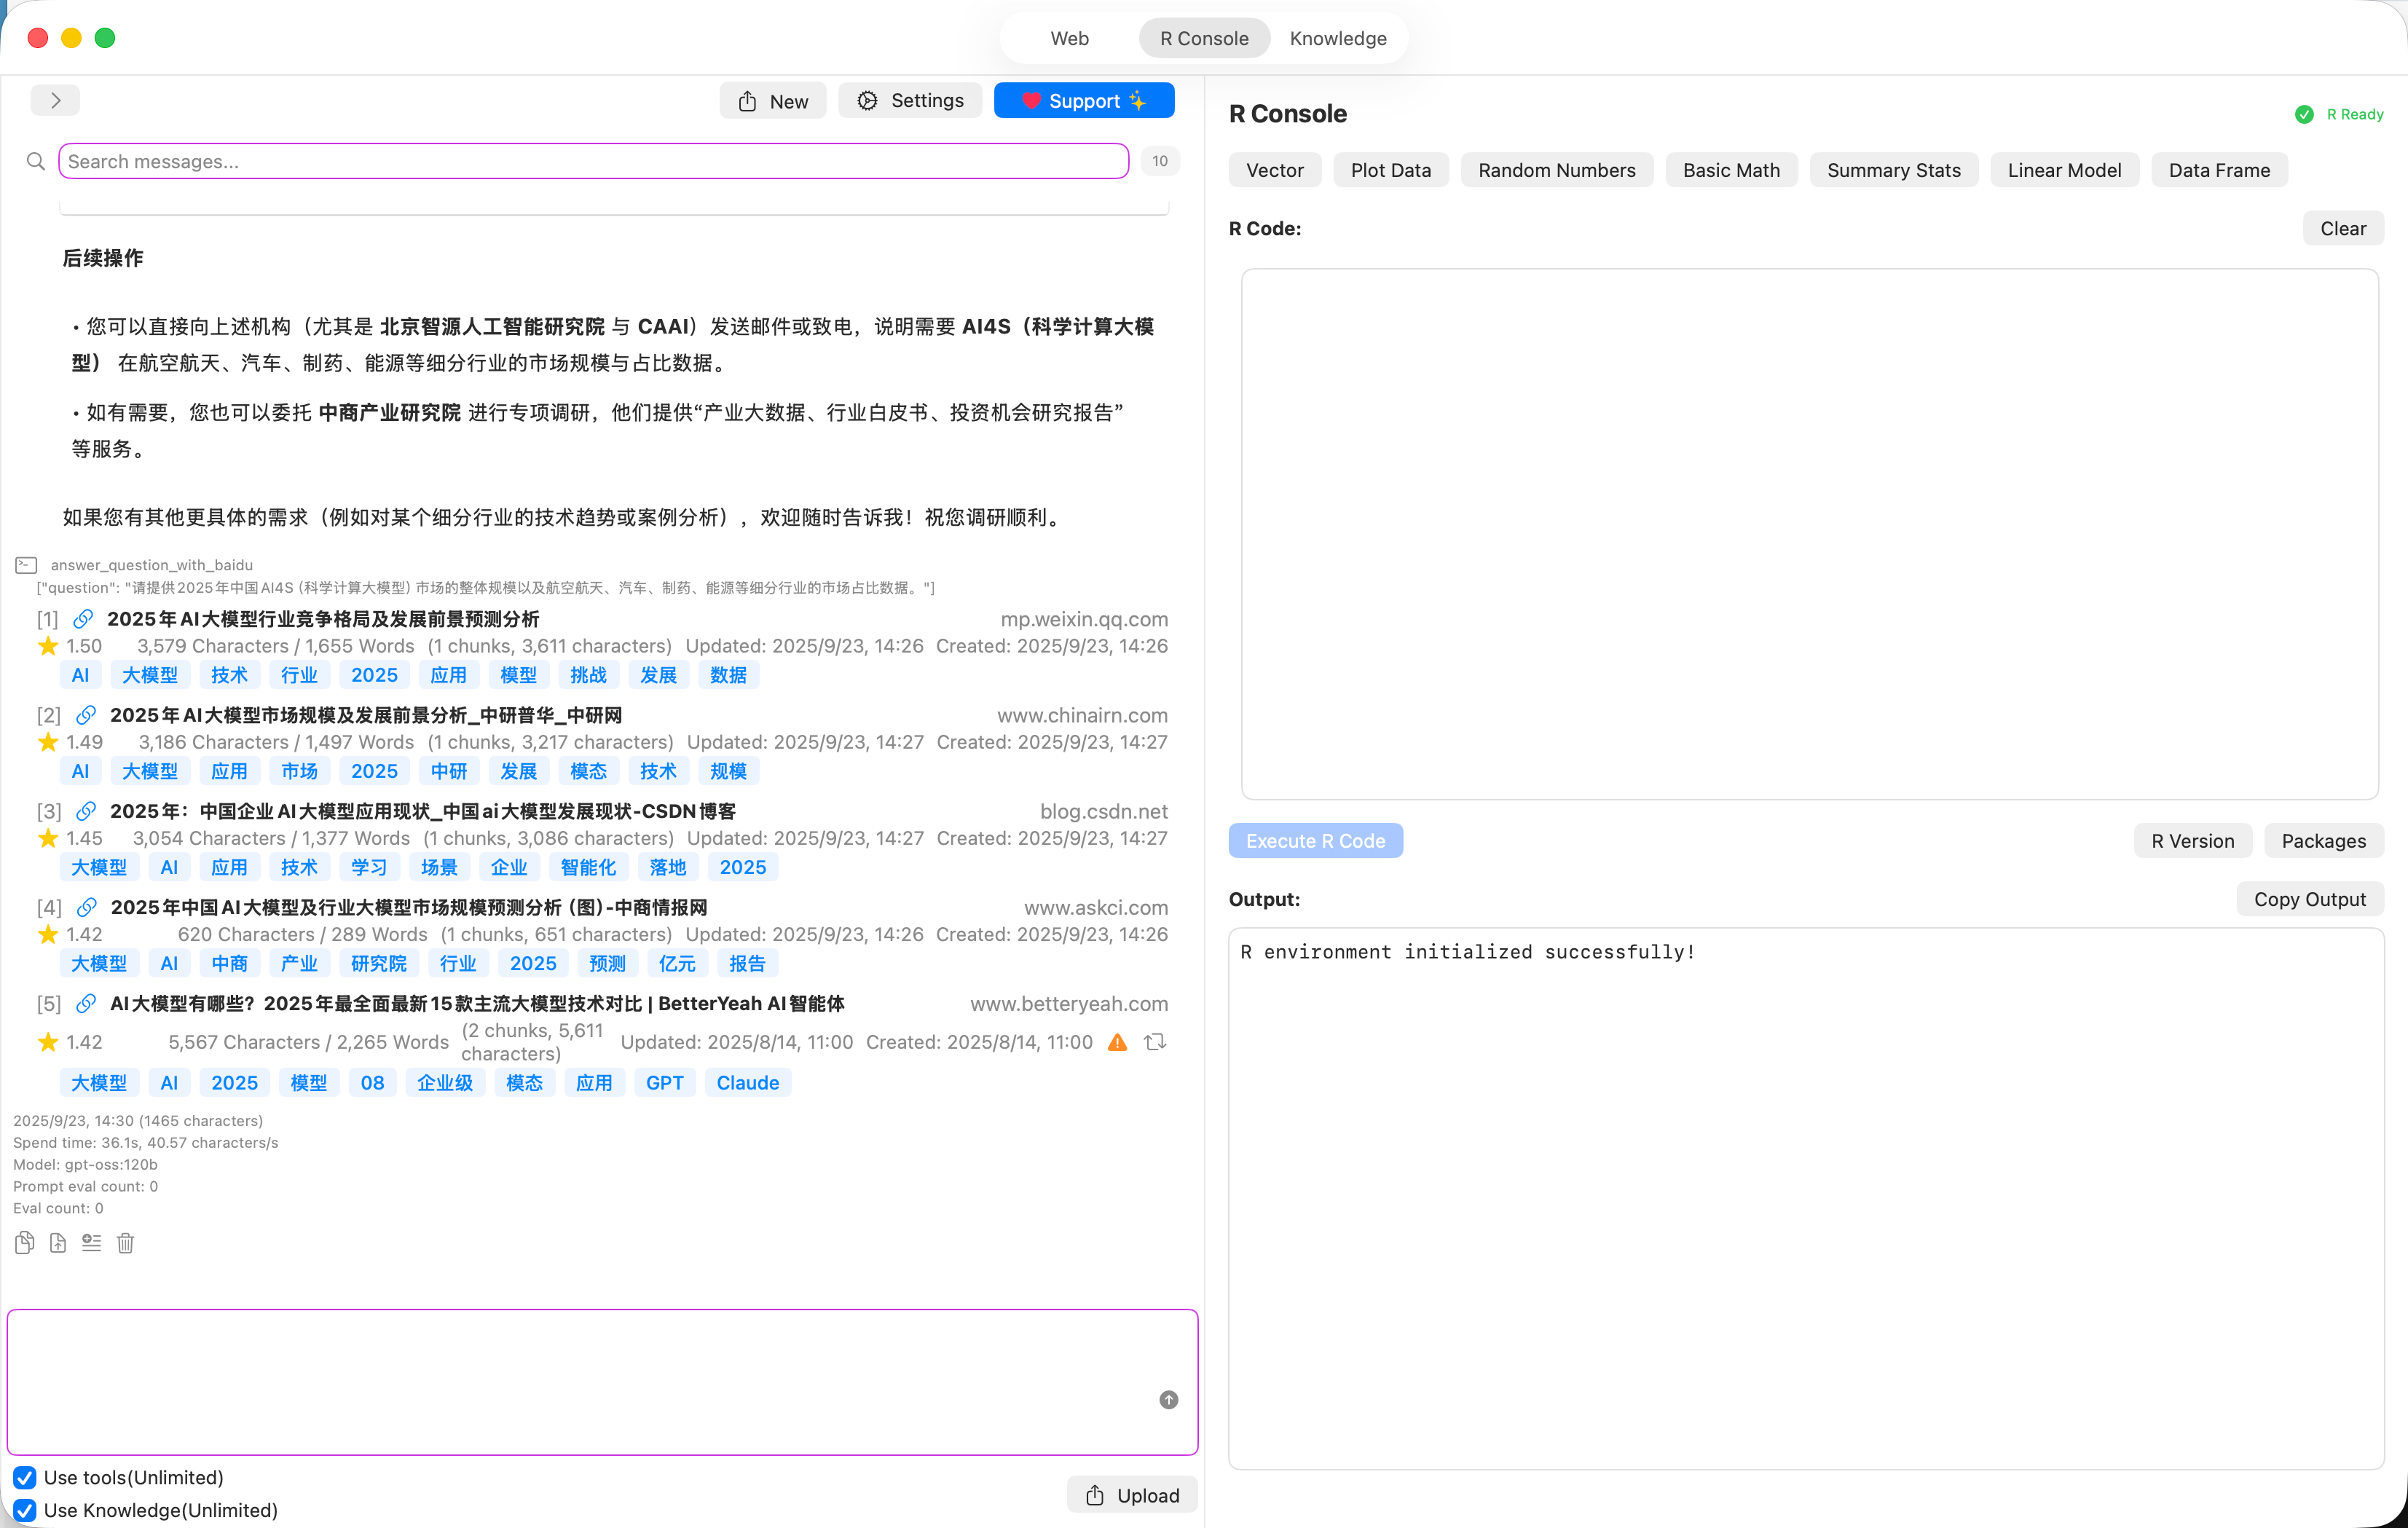Click the send arrow in message box

[x=1168, y=1399]
